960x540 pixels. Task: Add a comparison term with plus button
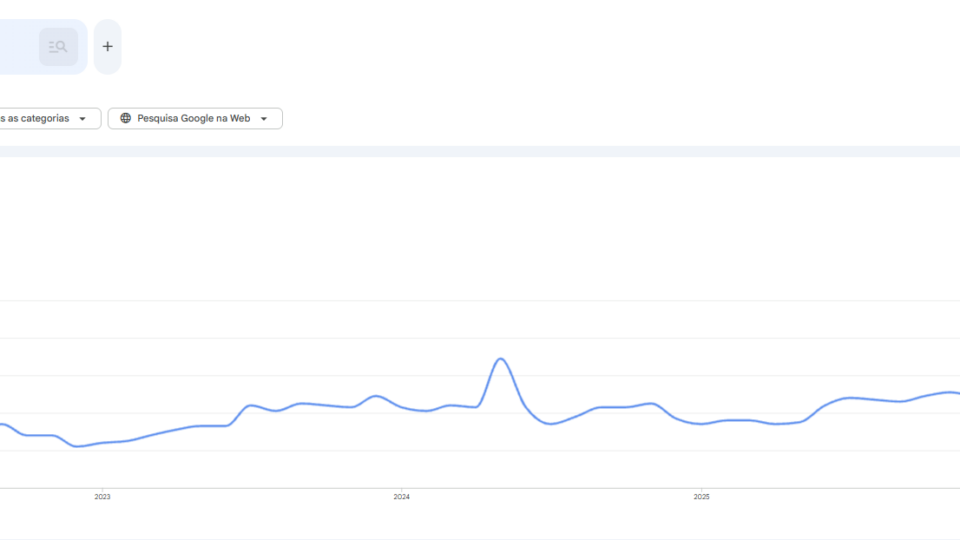(108, 47)
